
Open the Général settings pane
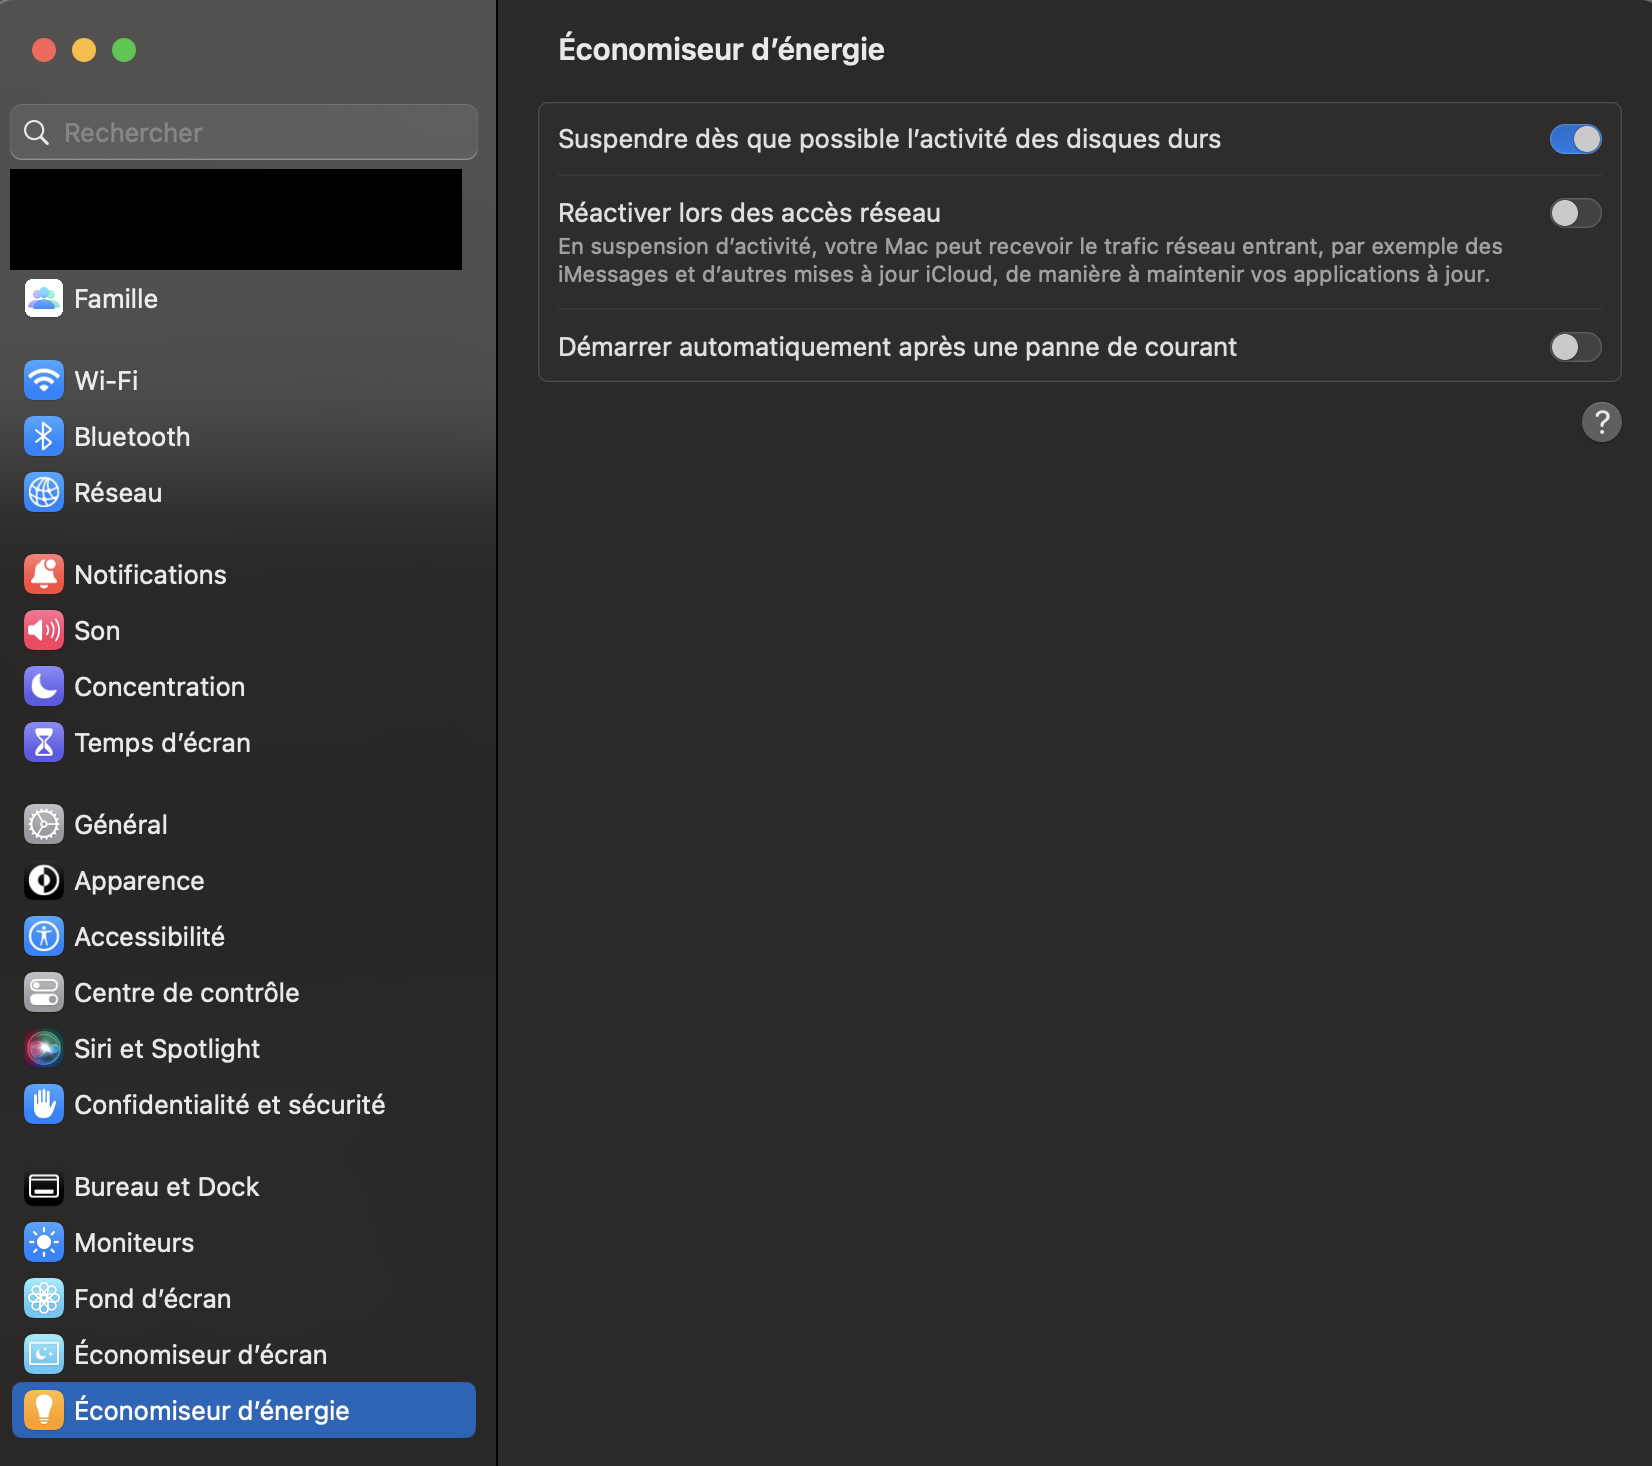pos(121,825)
